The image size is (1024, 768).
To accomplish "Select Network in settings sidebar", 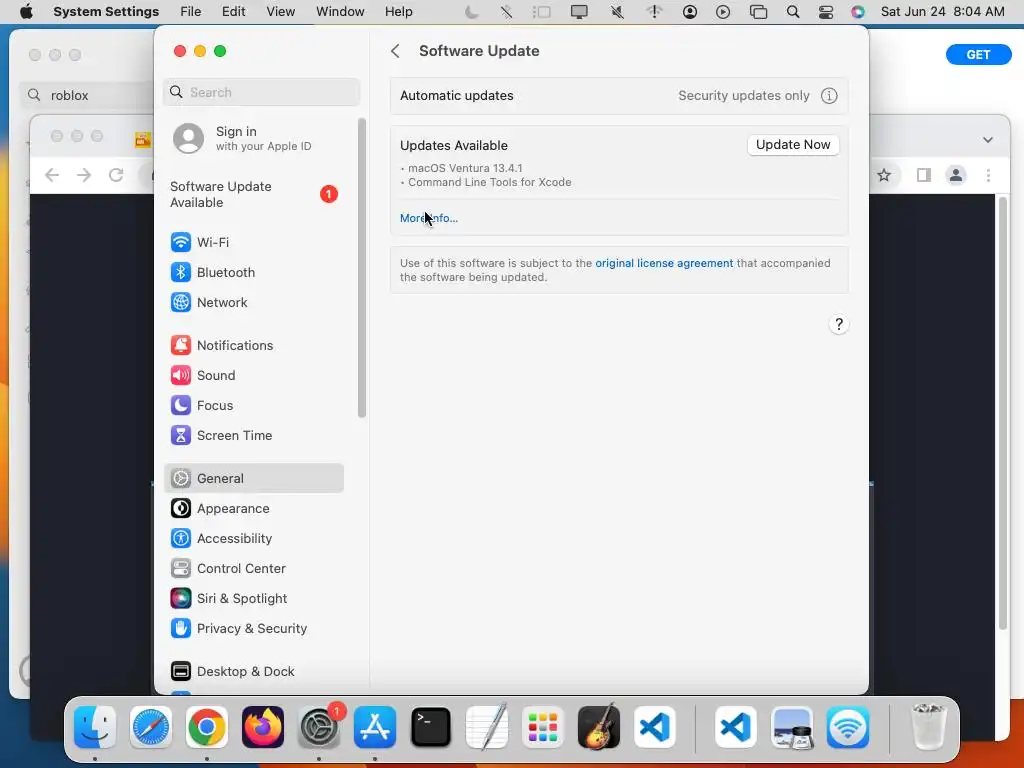I will pos(253,302).
